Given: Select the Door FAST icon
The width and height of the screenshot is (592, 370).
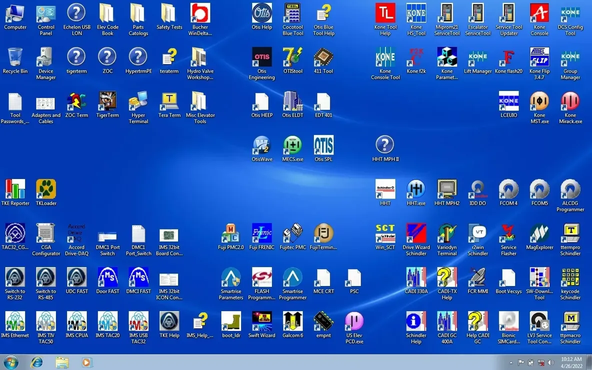Looking at the screenshot, I should click(108, 280).
